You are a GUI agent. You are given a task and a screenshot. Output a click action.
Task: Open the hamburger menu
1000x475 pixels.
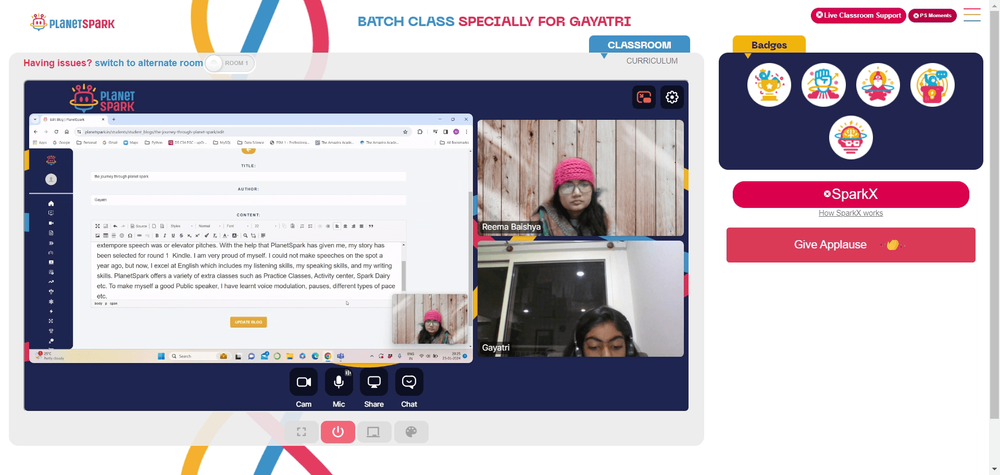pyautogui.click(x=972, y=15)
